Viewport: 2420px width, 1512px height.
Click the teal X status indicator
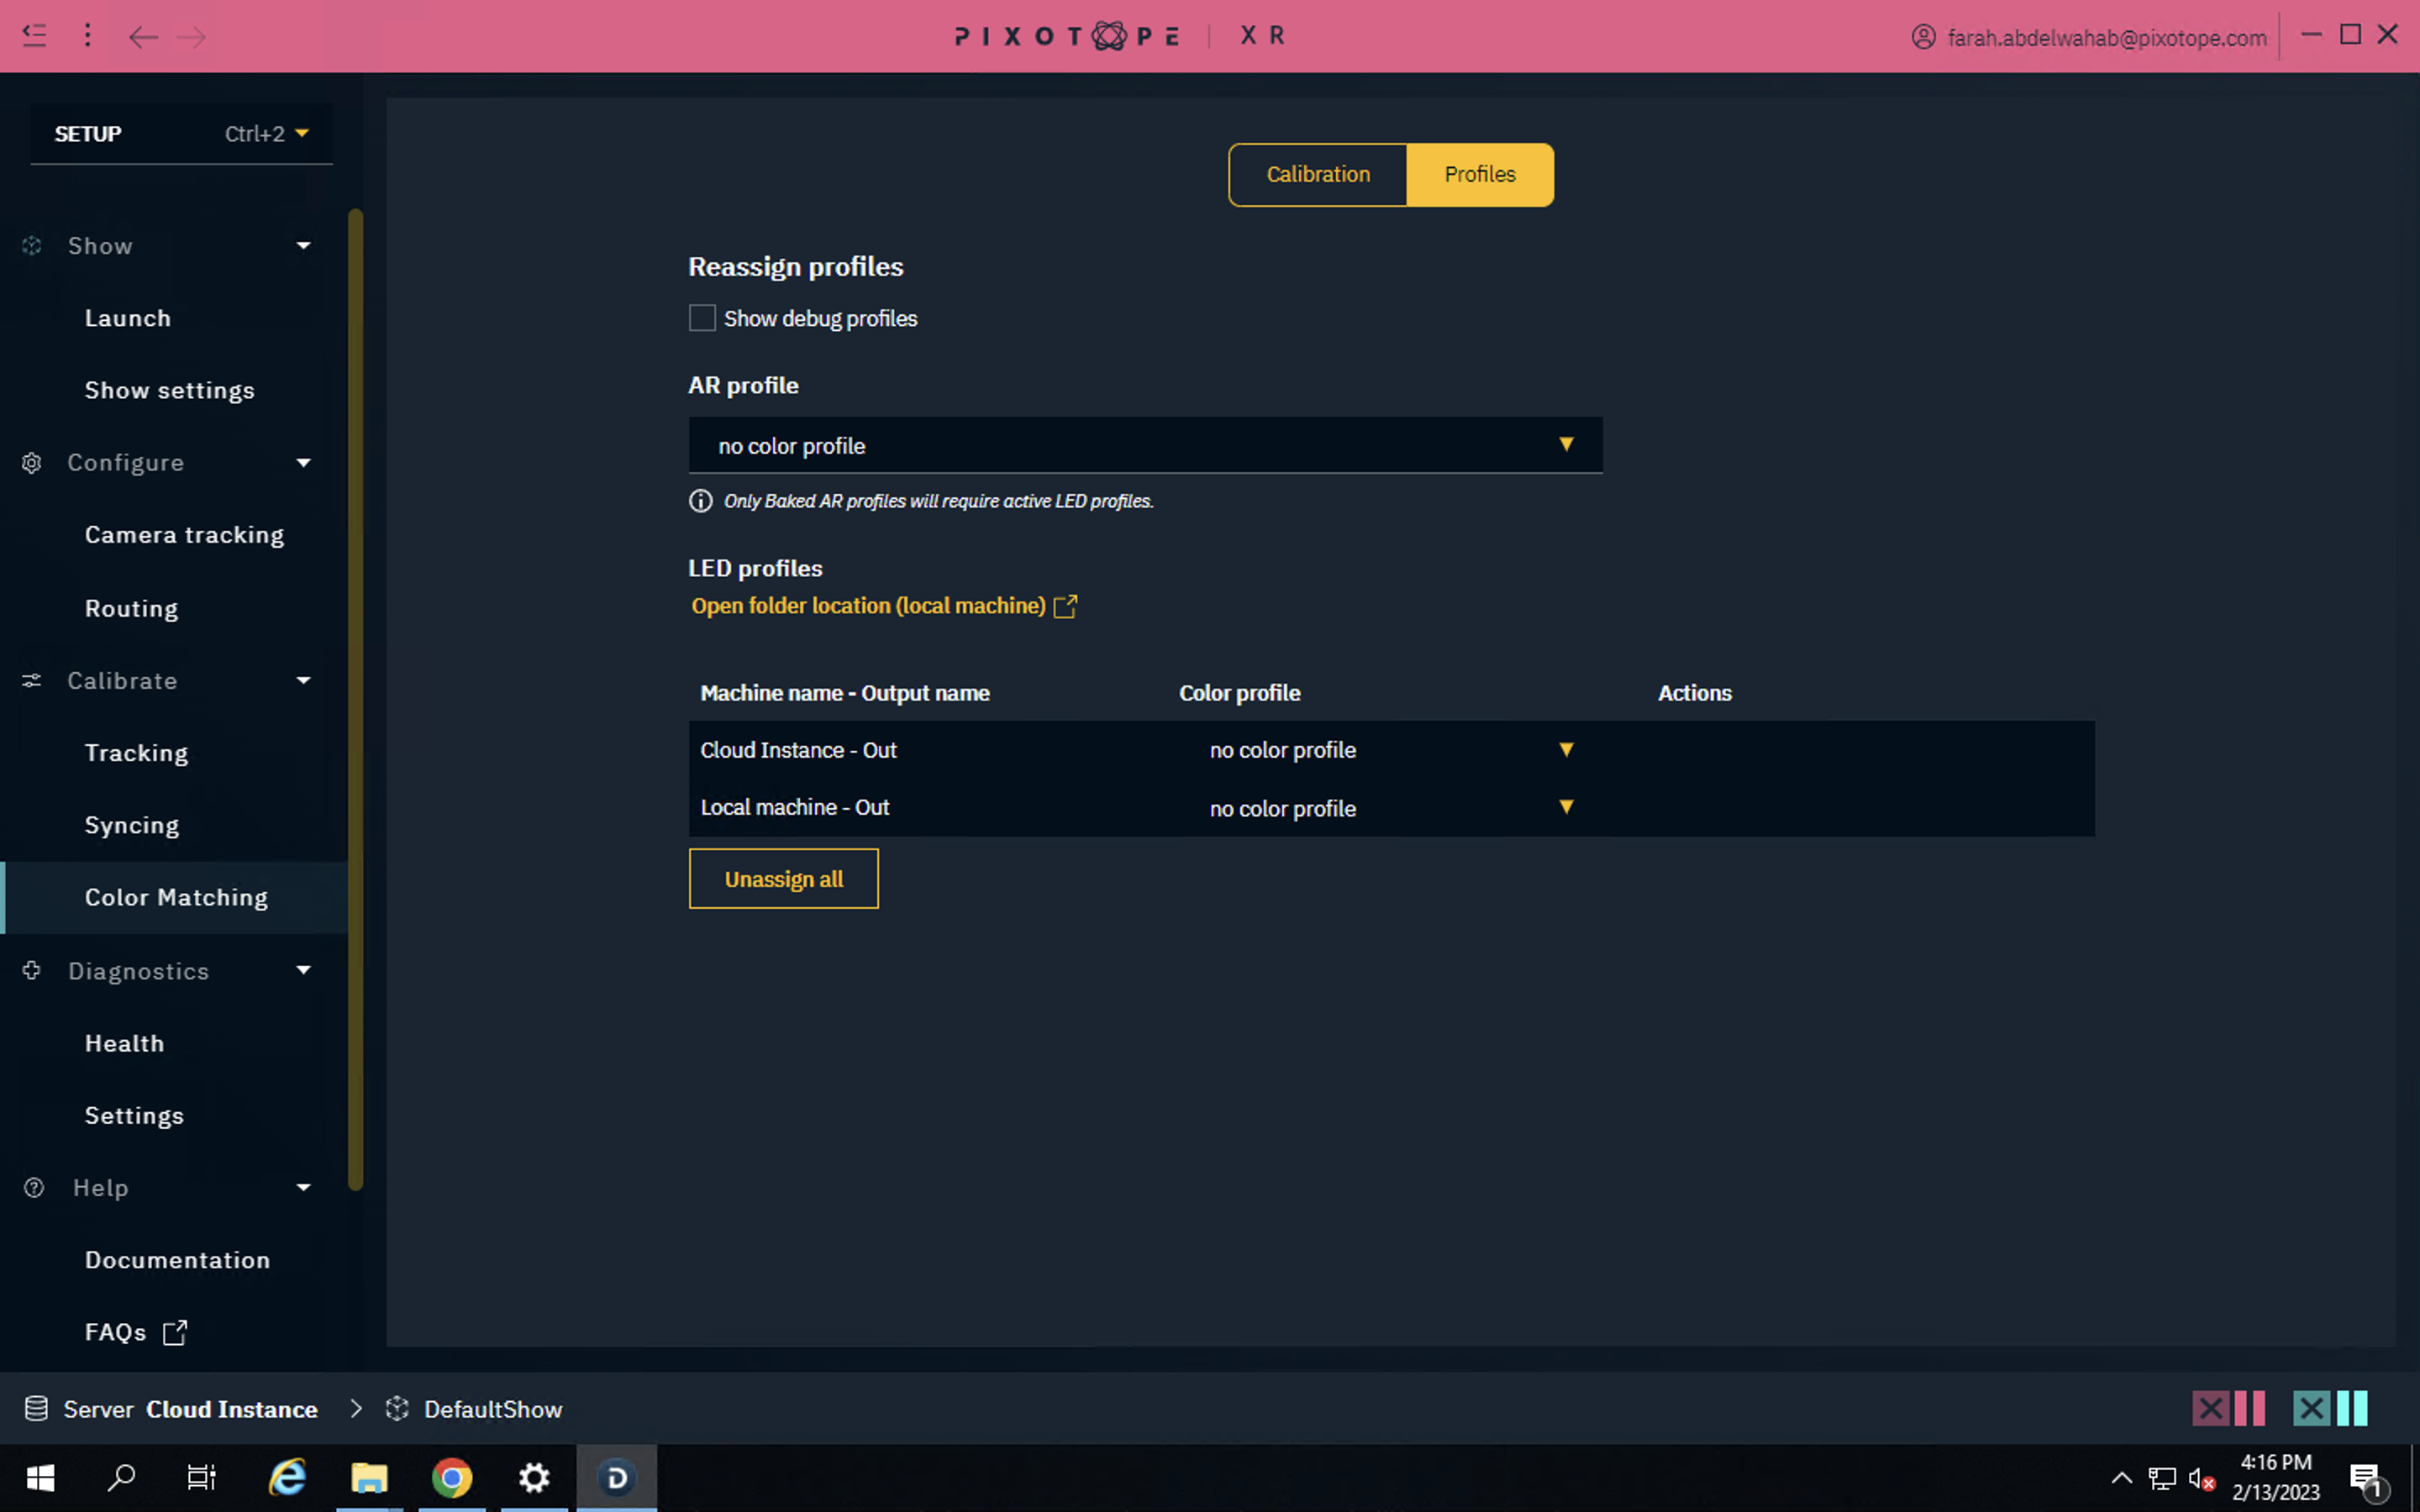(2311, 1408)
